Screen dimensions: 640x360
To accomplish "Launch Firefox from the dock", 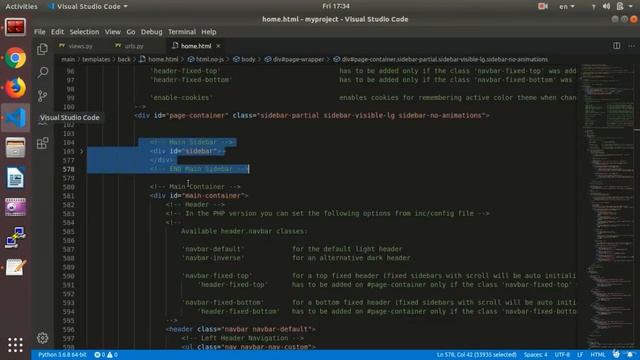I will pyautogui.click(x=16, y=88).
